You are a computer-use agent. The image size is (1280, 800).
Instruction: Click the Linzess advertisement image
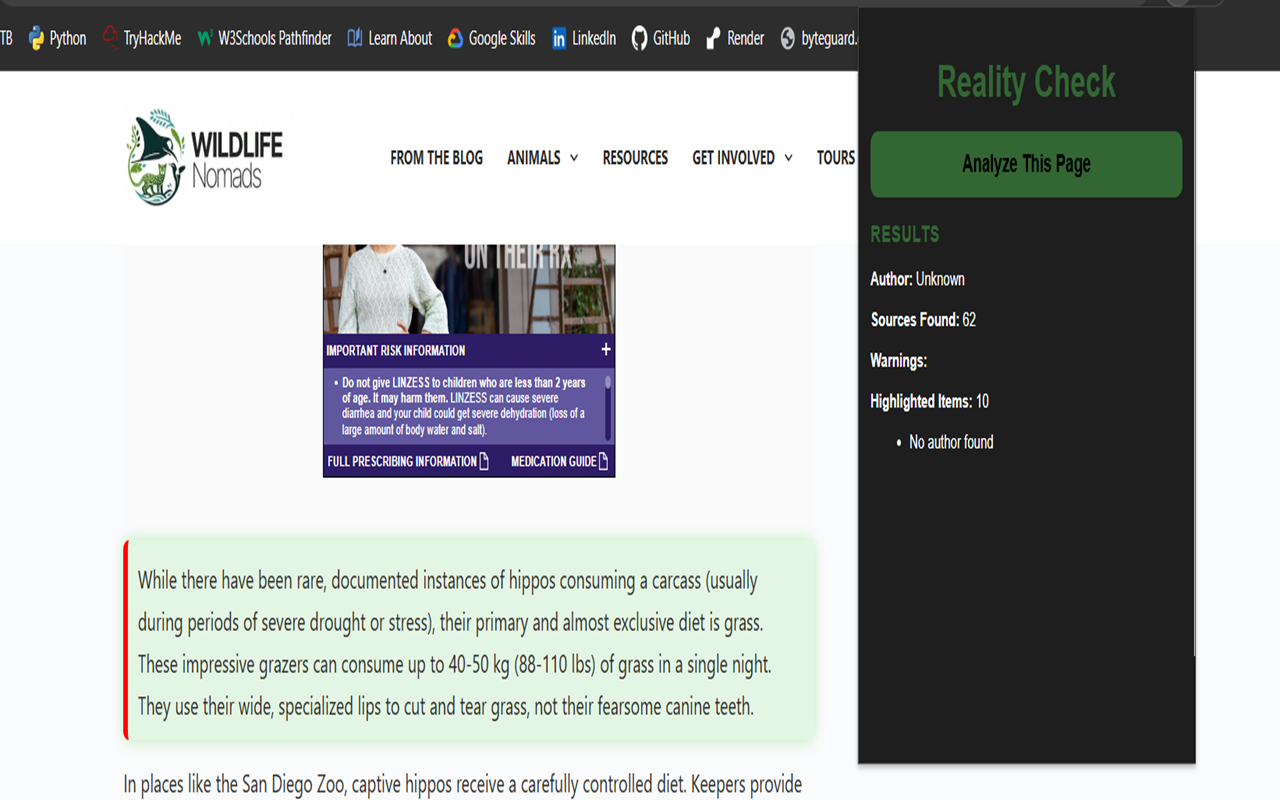click(x=469, y=289)
